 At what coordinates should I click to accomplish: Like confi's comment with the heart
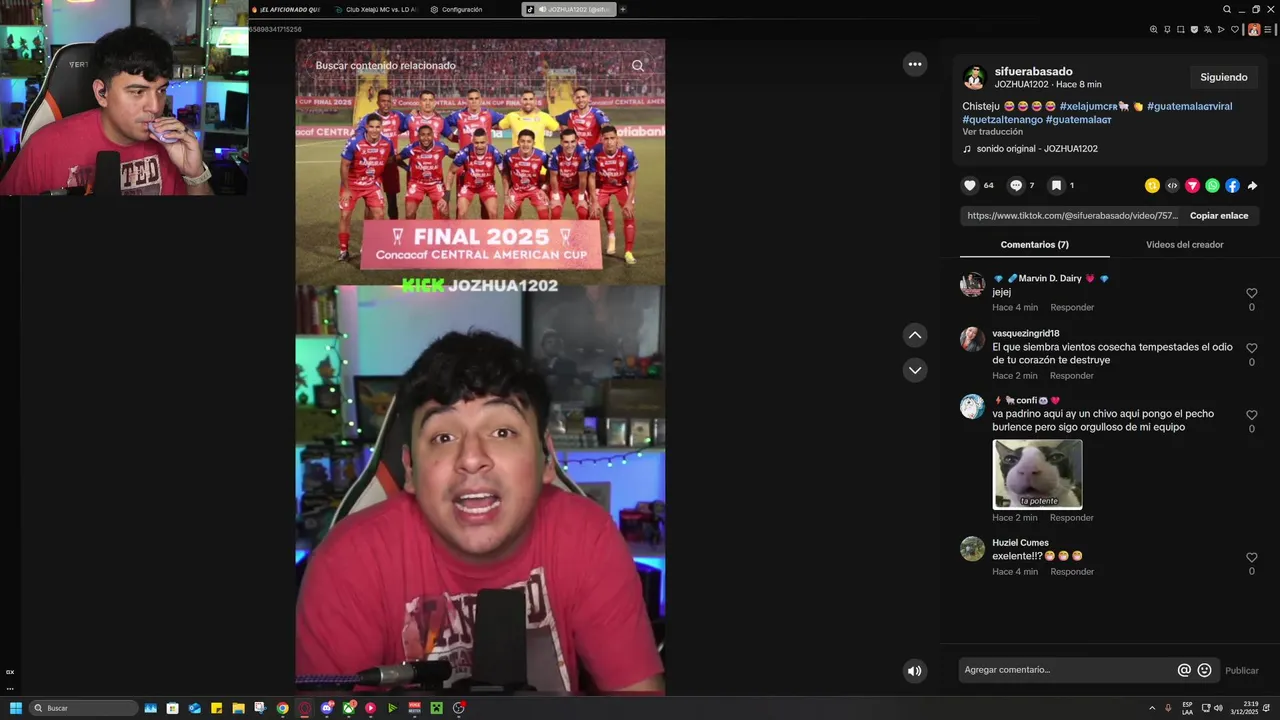(1251, 415)
